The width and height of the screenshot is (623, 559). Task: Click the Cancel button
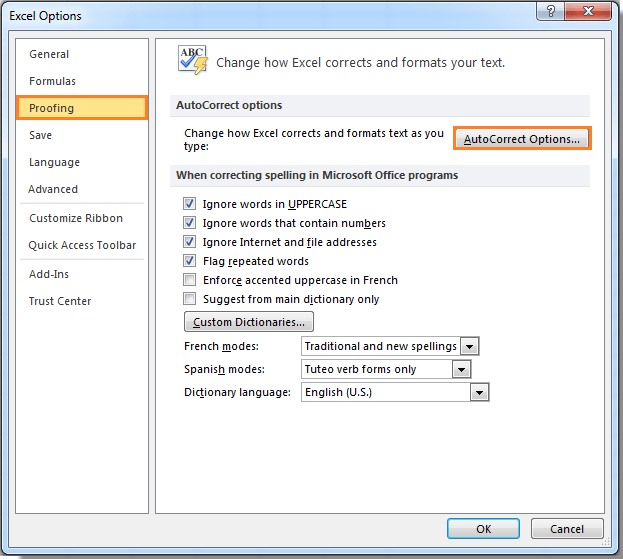[567, 529]
